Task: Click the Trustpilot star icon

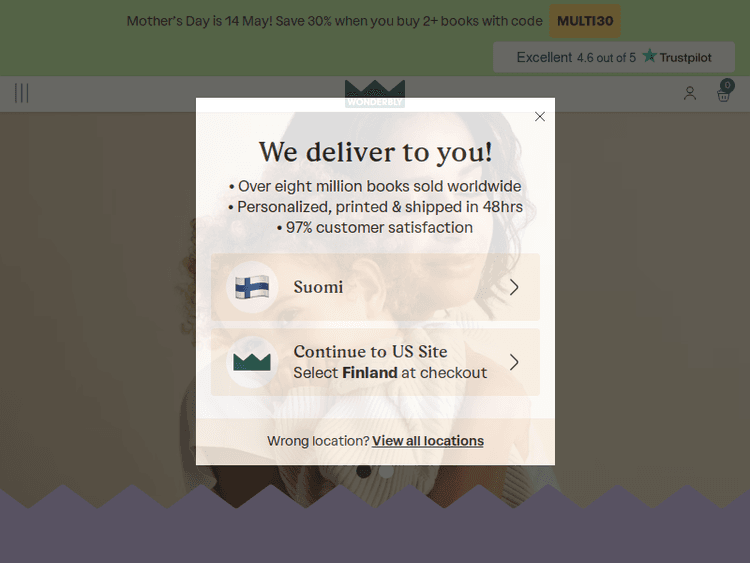Action: pyautogui.click(x=649, y=56)
